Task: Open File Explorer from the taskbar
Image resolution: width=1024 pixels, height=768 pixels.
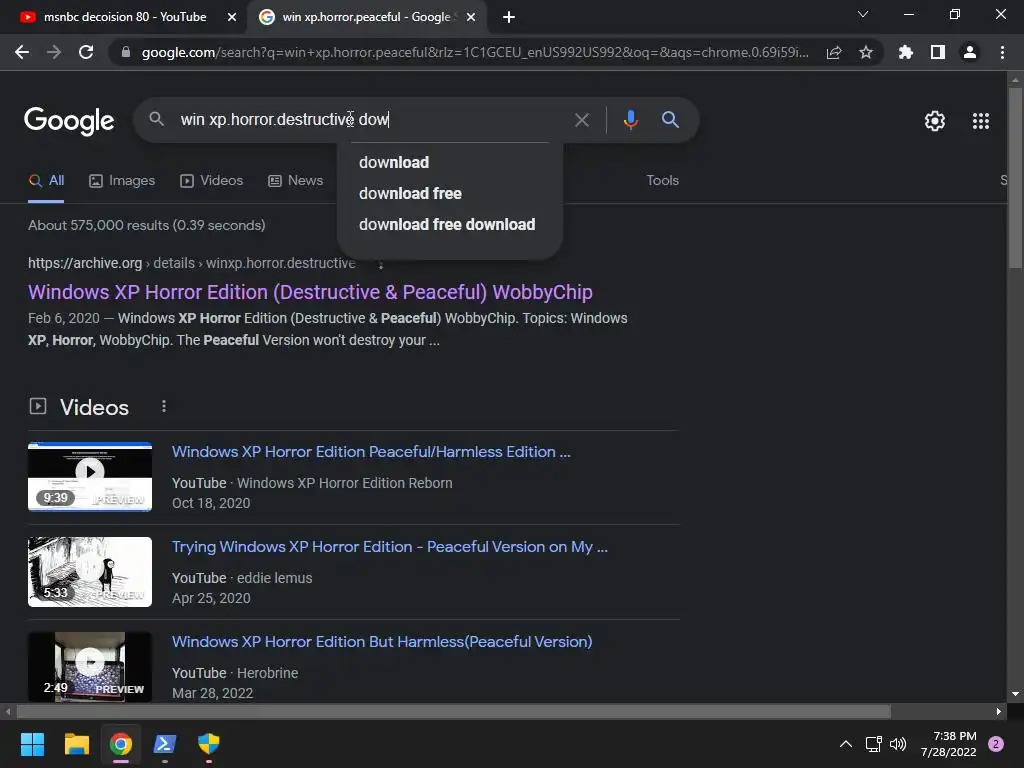Action: click(x=76, y=744)
